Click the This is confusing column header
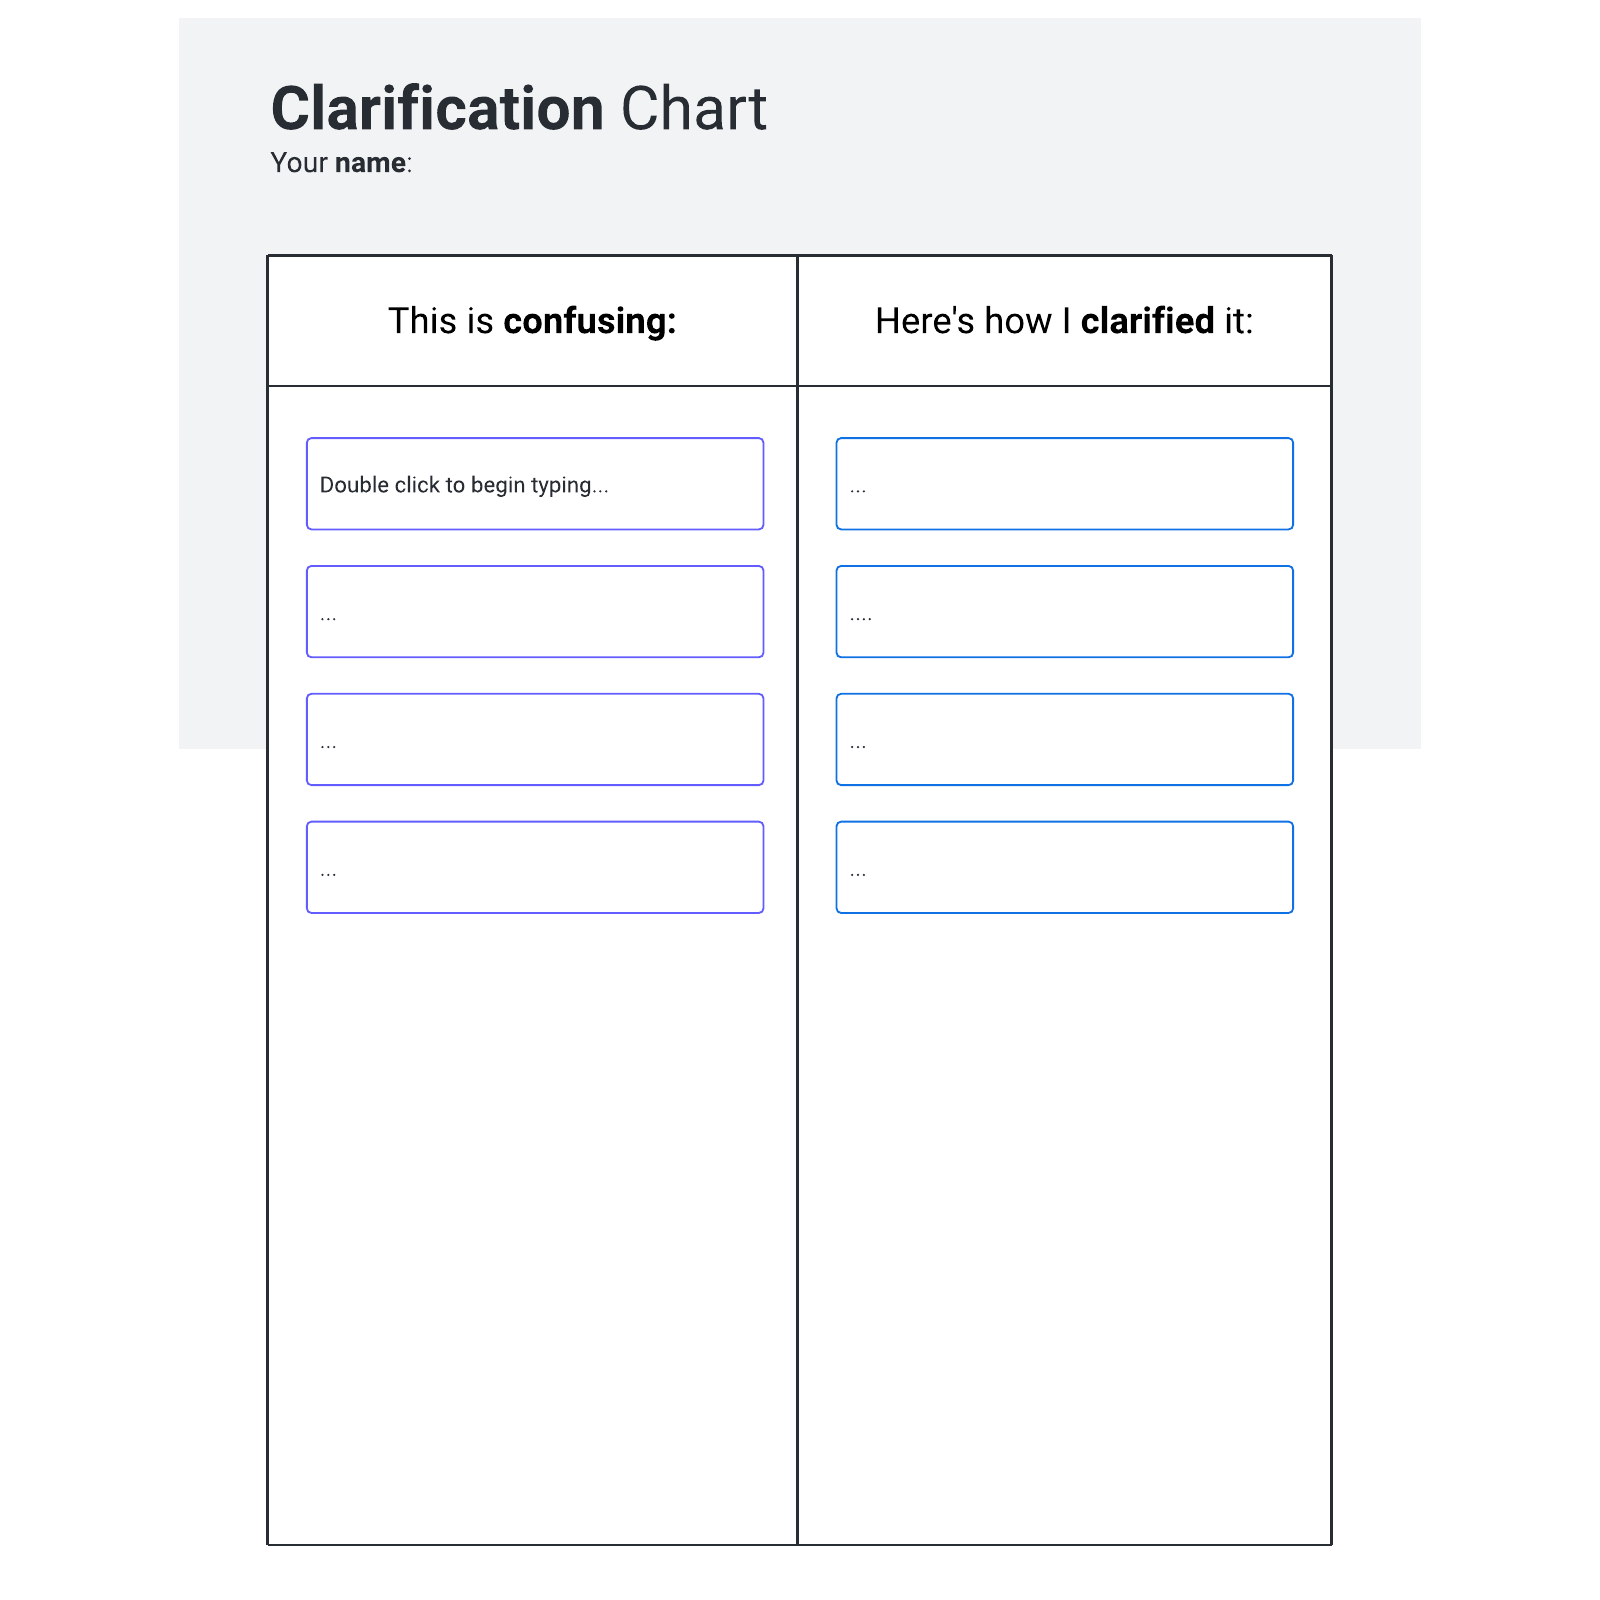This screenshot has height=1600, width=1600. [532, 321]
